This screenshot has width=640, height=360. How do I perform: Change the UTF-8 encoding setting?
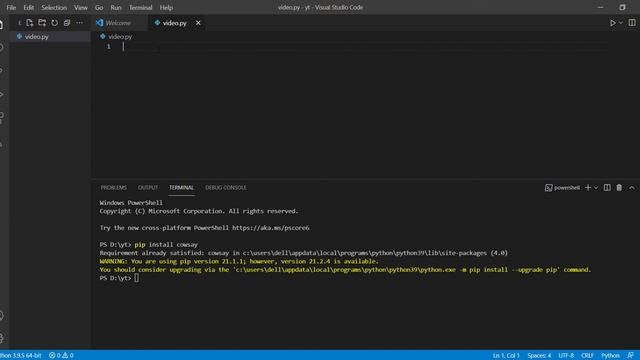566,356
